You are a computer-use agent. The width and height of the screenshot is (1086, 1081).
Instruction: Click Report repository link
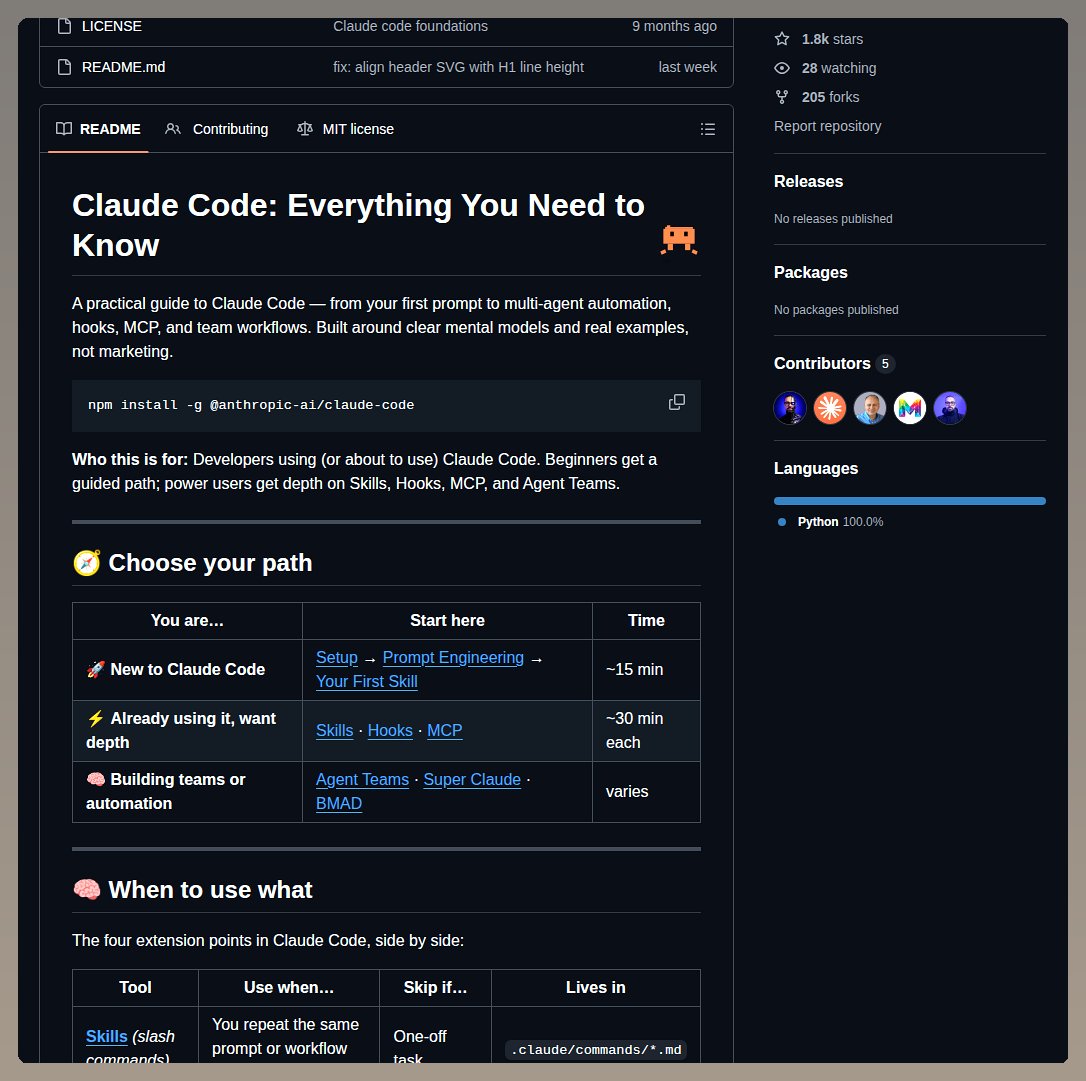(x=827, y=126)
